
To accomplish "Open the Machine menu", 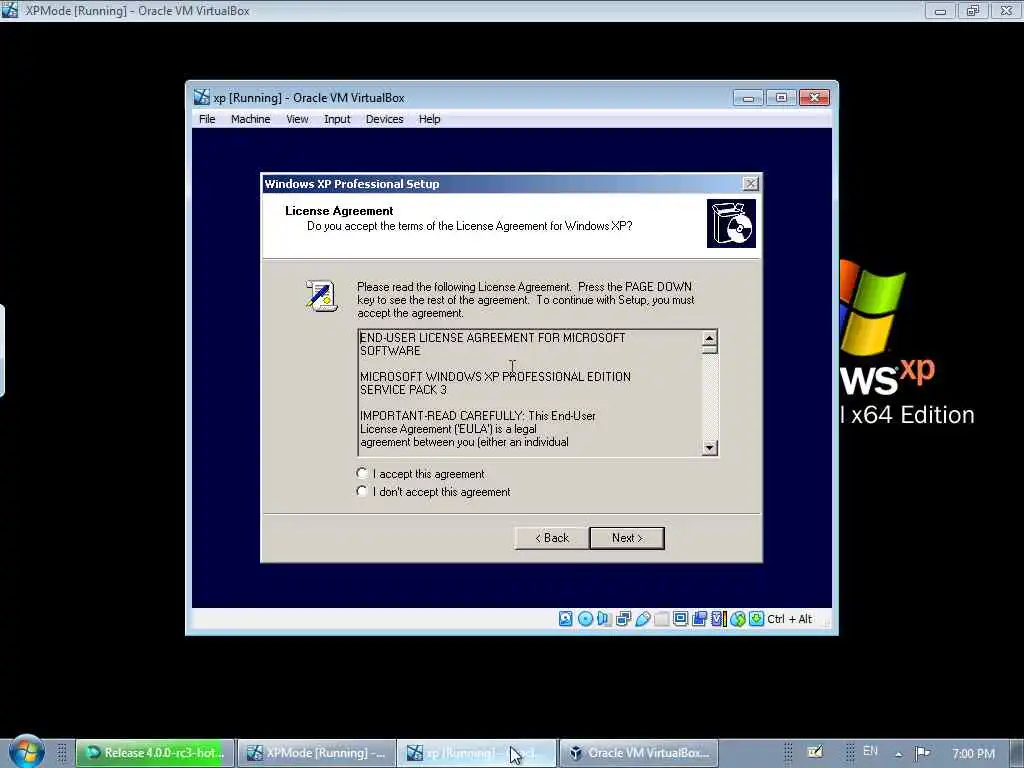I will tap(250, 119).
